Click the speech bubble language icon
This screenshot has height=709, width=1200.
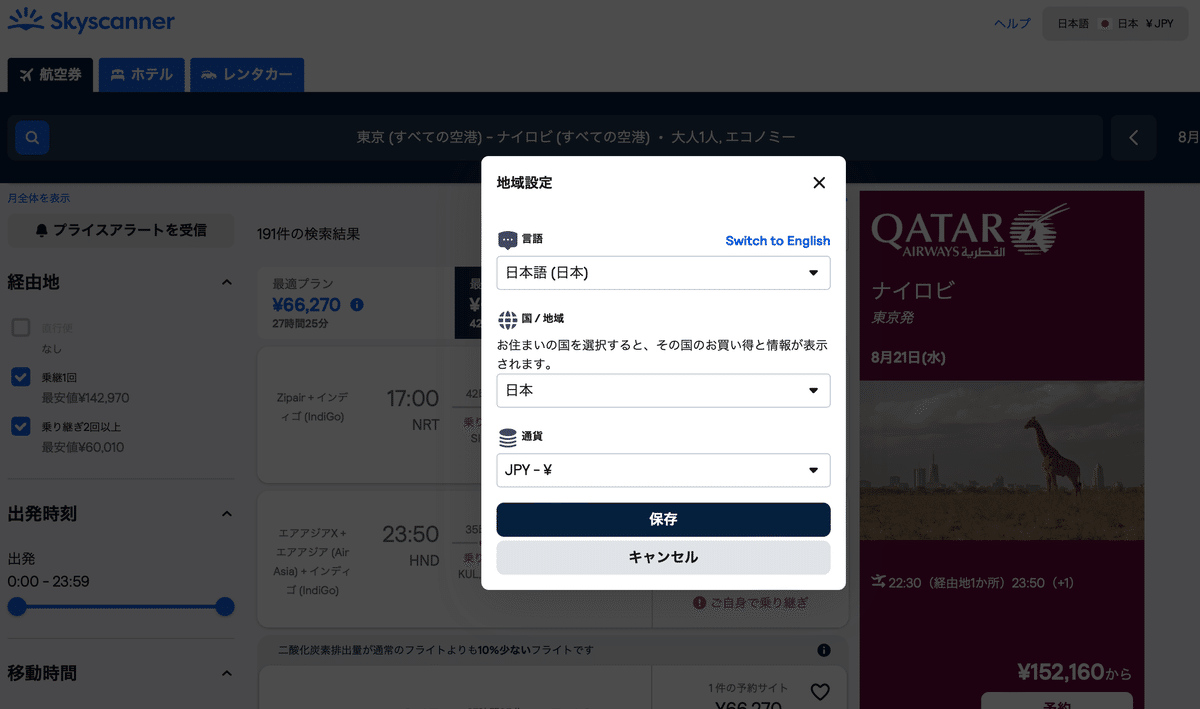click(x=506, y=238)
